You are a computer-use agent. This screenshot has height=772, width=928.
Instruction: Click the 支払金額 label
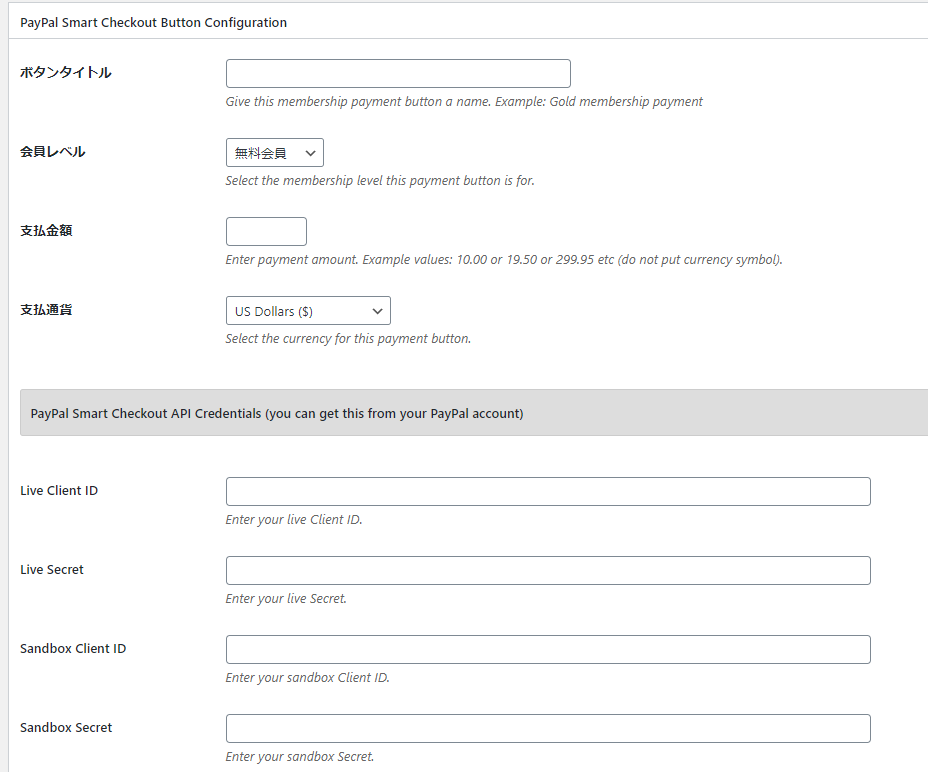click(46, 230)
